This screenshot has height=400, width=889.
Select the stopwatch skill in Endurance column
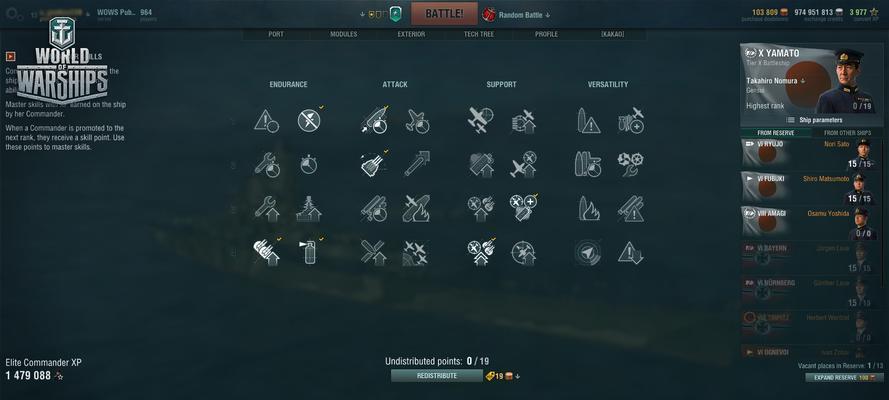pyautogui.click(x=309, y=164)
